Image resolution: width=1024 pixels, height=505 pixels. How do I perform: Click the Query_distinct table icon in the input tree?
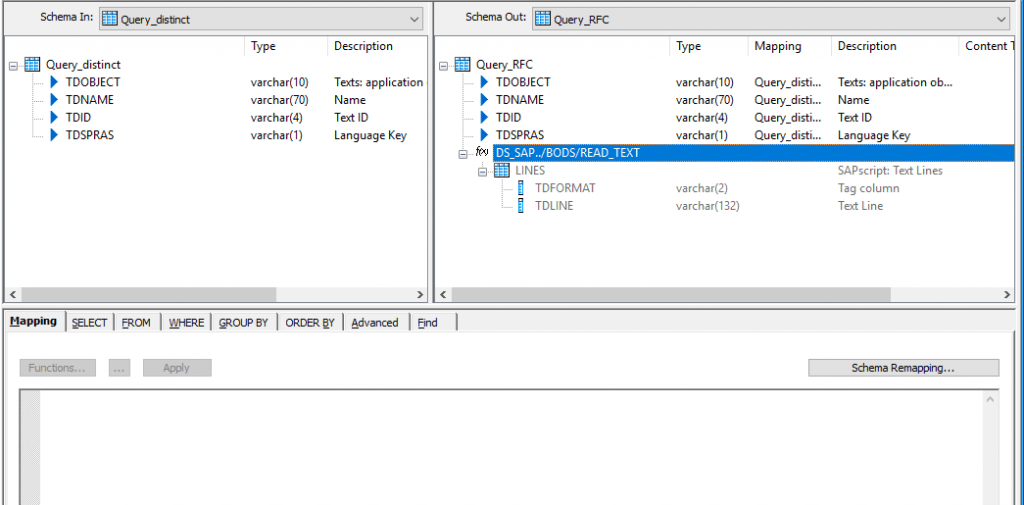click(x=32, y=65)
